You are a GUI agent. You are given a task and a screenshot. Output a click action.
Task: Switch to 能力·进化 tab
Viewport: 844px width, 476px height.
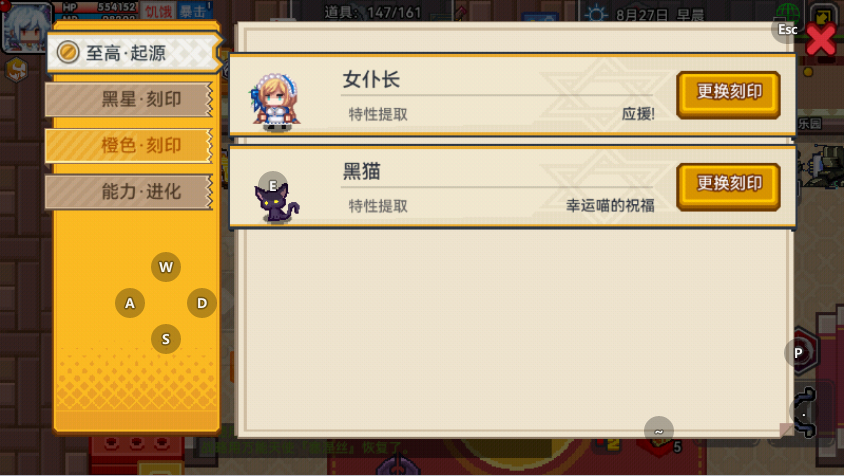(129, 192)
